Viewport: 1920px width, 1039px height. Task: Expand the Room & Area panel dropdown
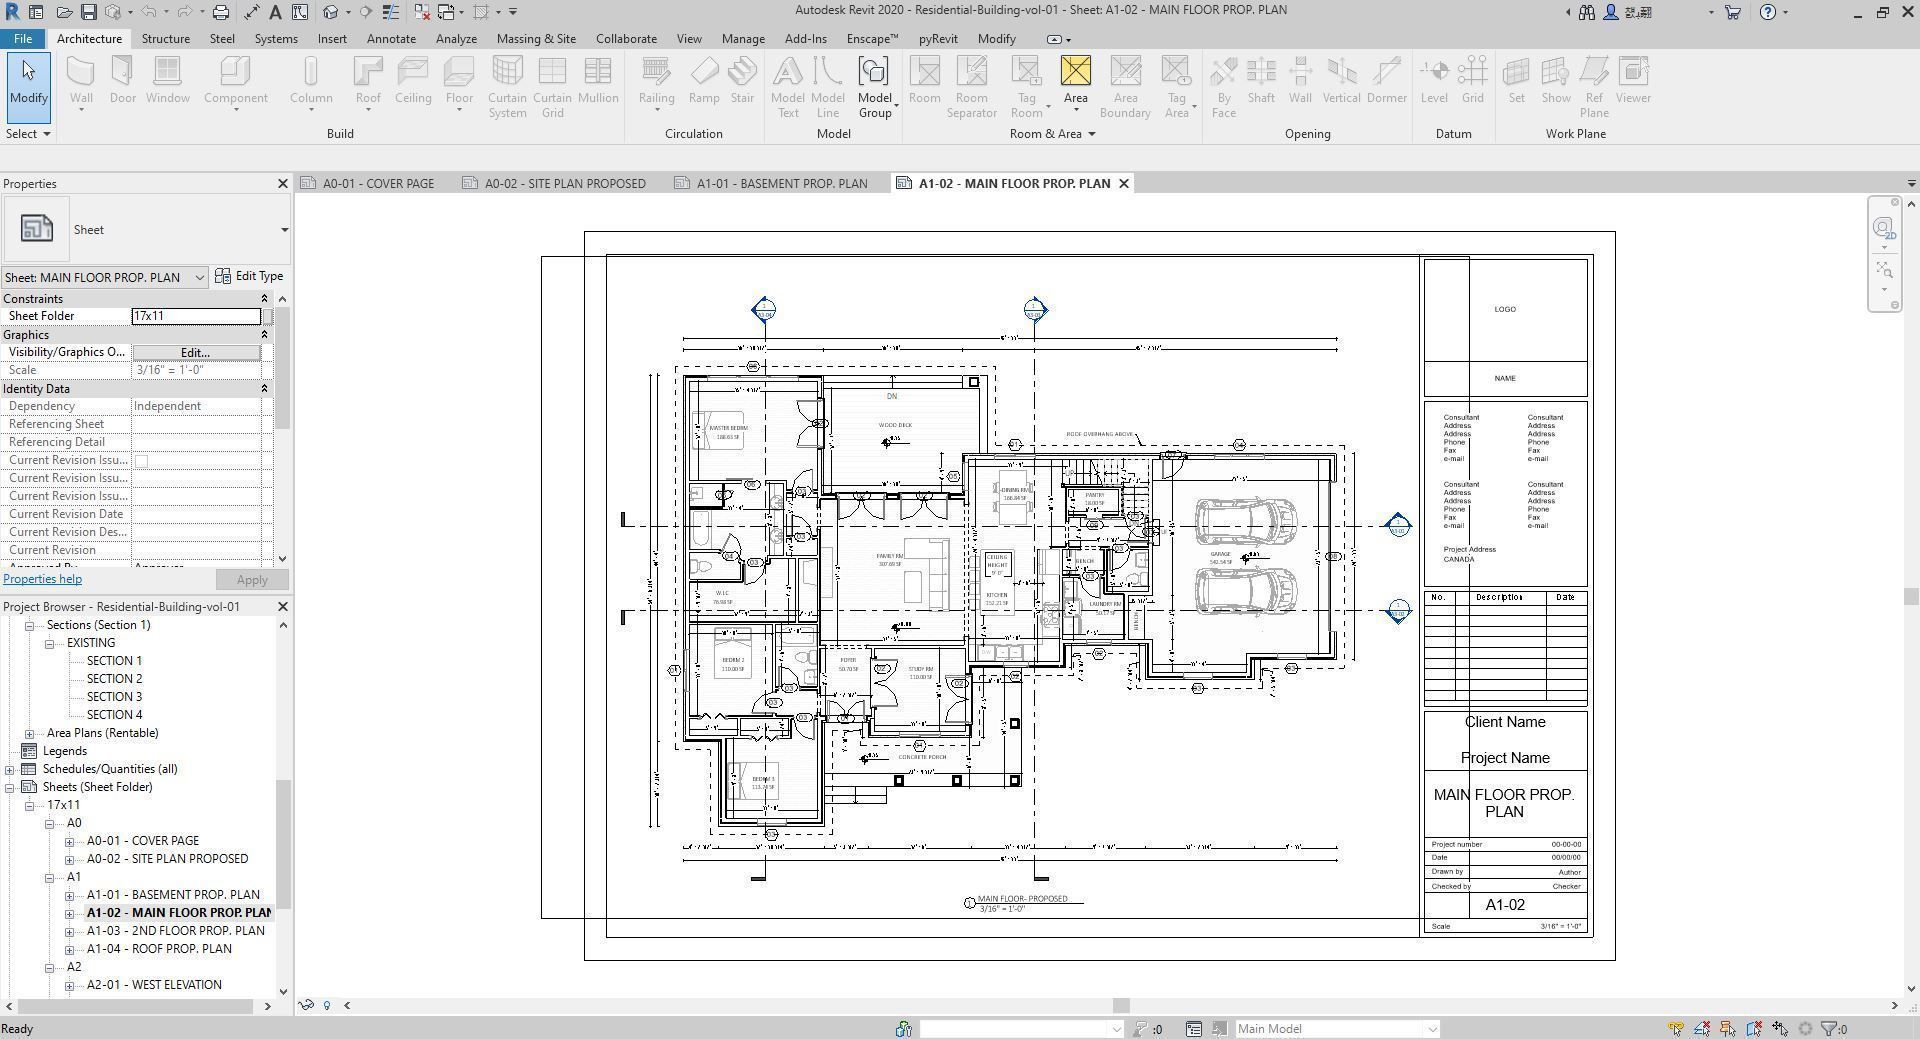pos(1053,134)
